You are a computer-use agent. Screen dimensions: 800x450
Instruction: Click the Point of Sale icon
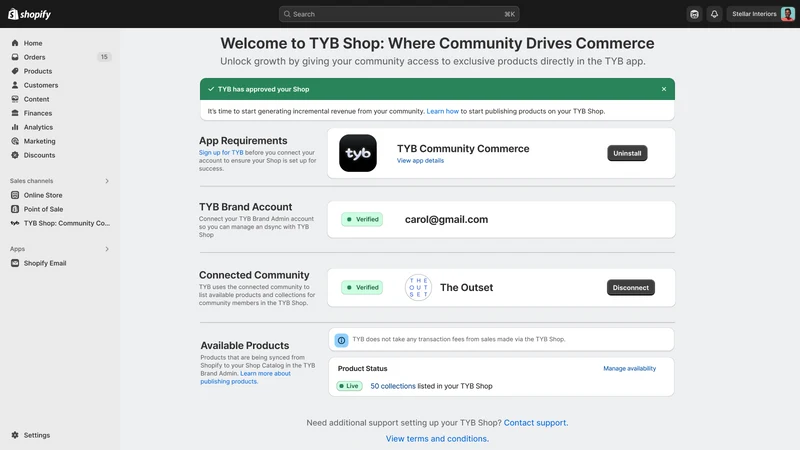tap(15, 209)
